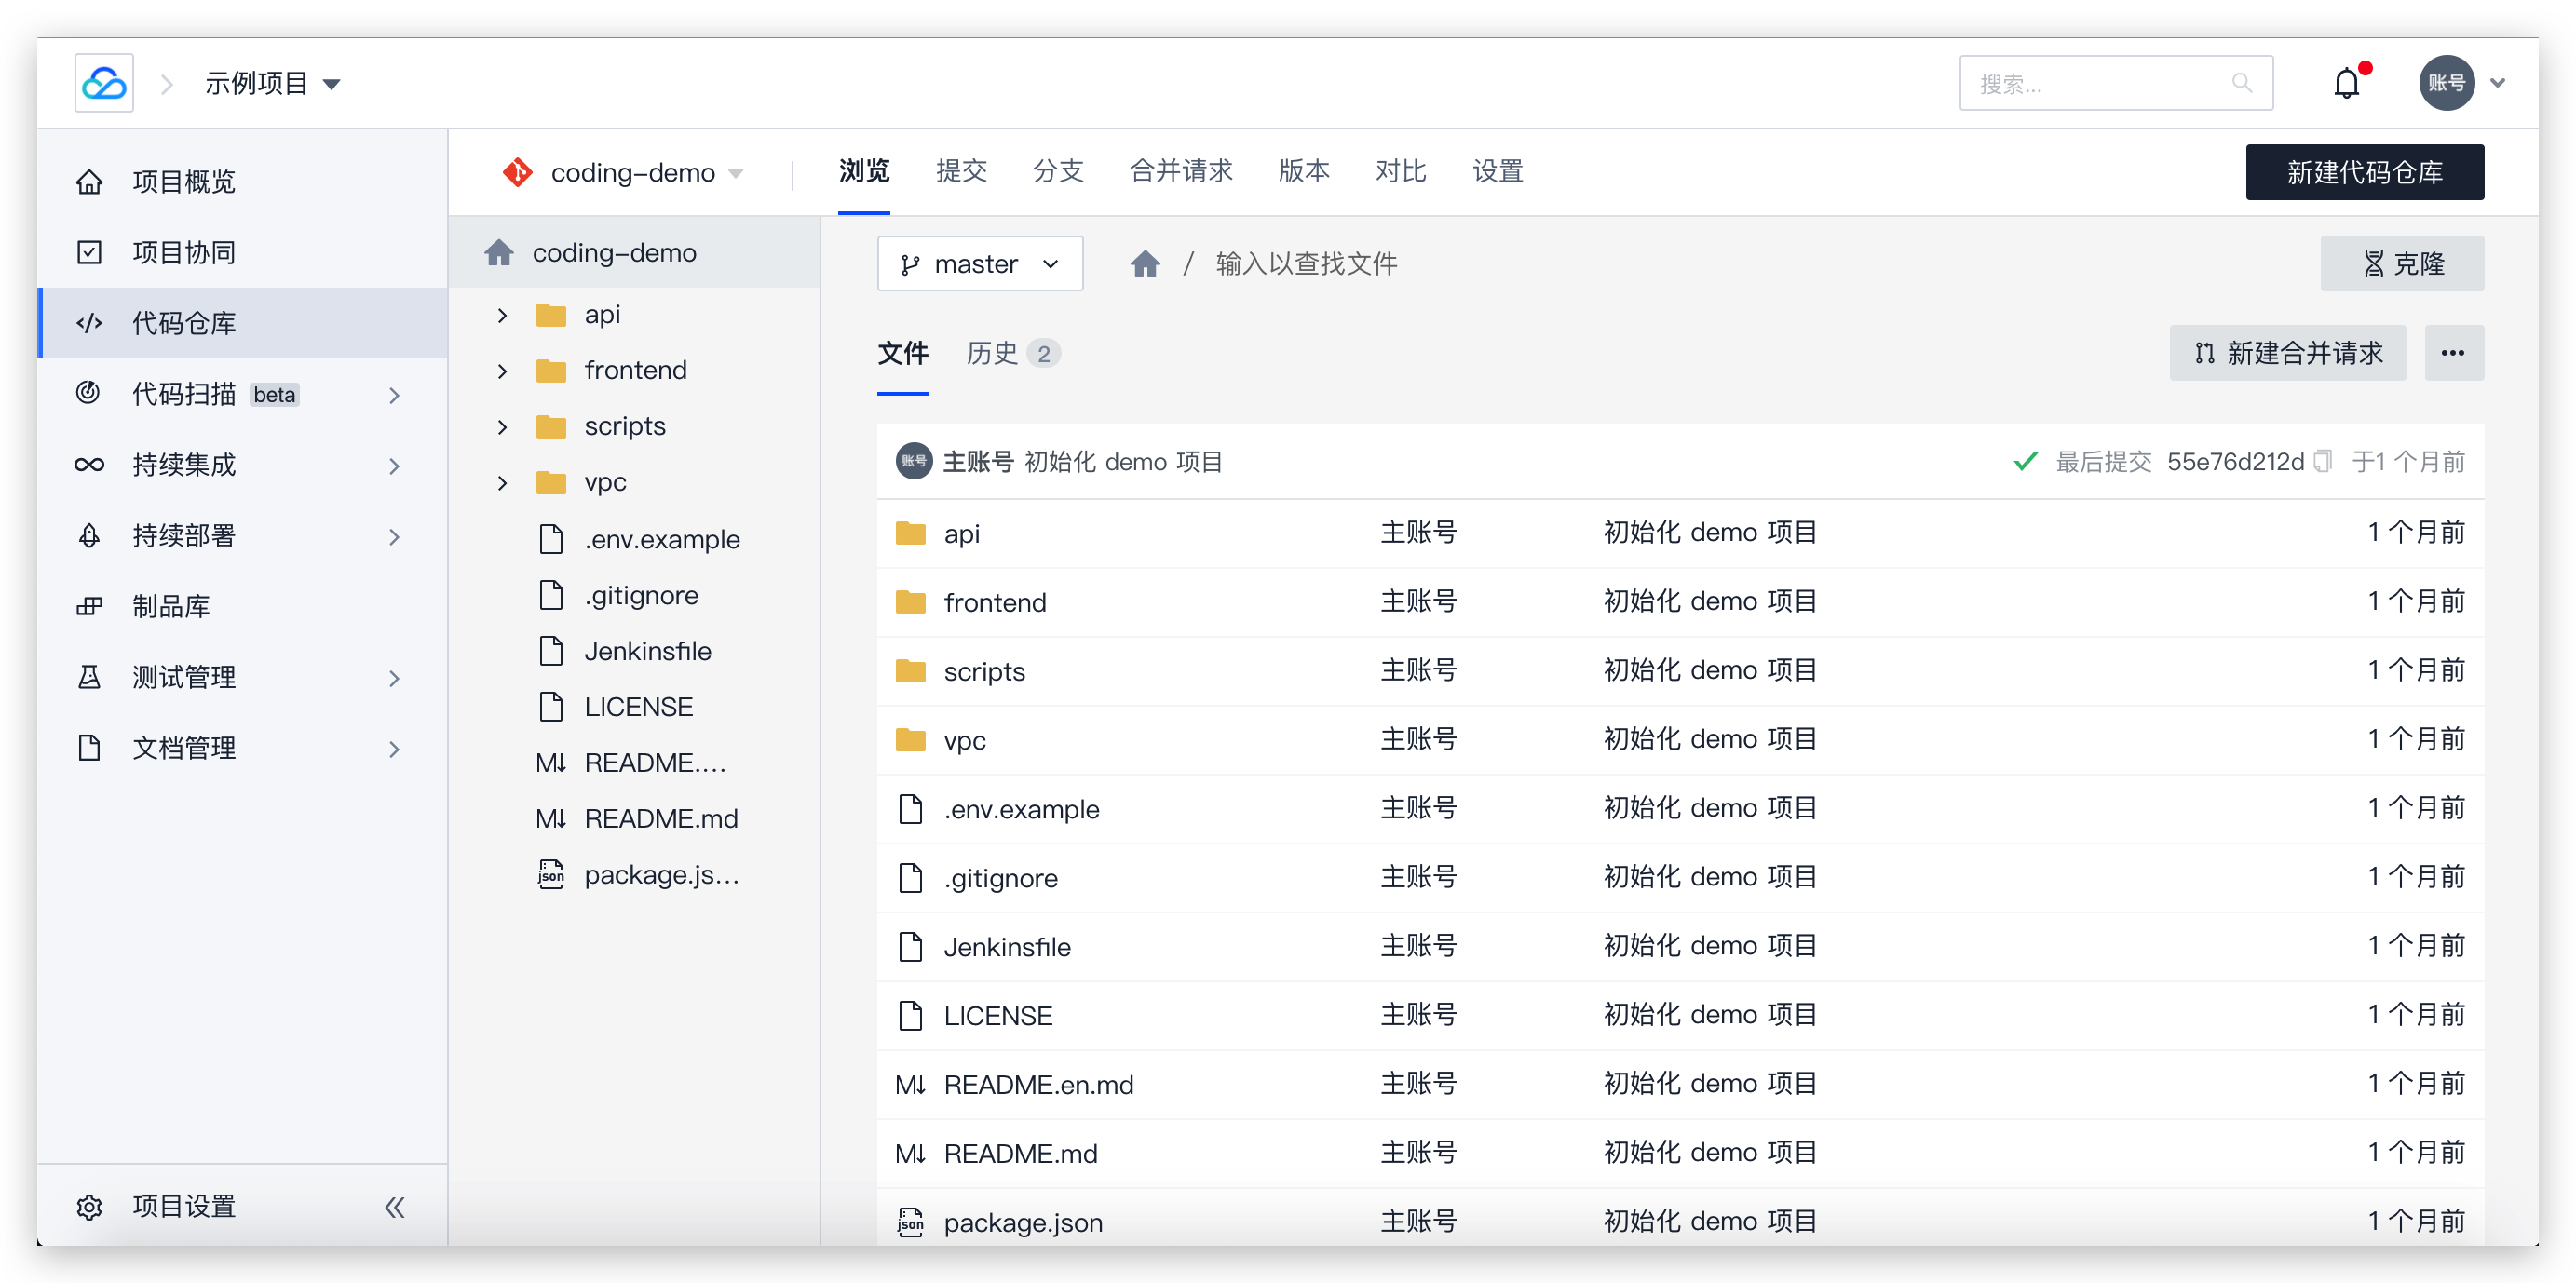Screen dimensions: 2576x1283
Task: Collapse the sidebar using double-chevron icon
Action: [395, 1207]
